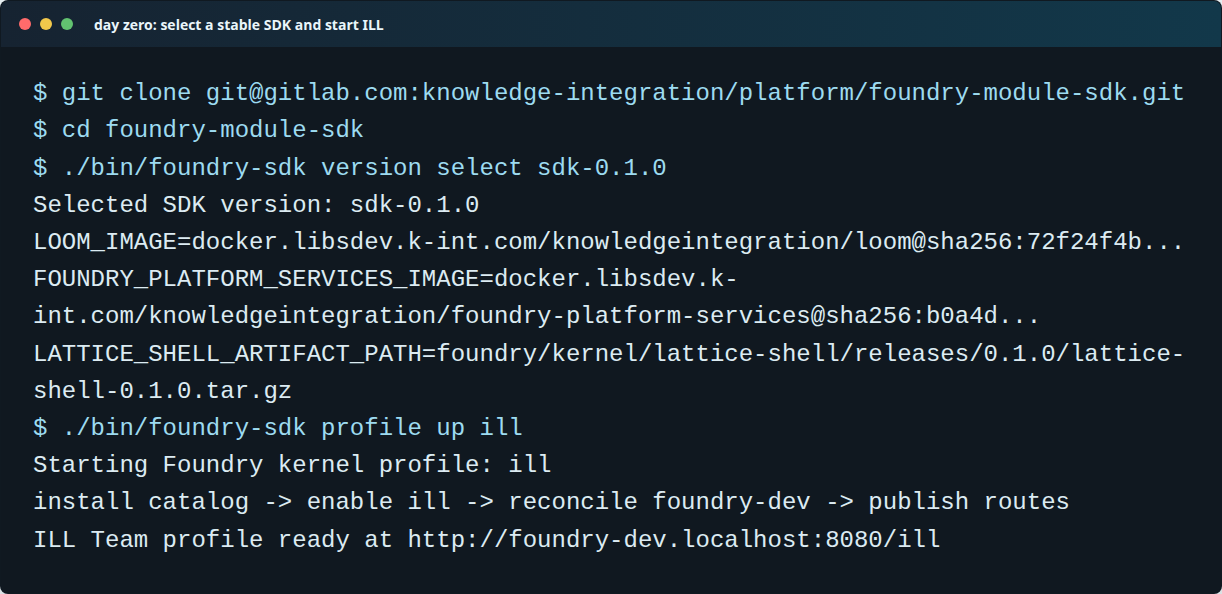
Task: Click the green maximize window dot
Action: [67, 24]
